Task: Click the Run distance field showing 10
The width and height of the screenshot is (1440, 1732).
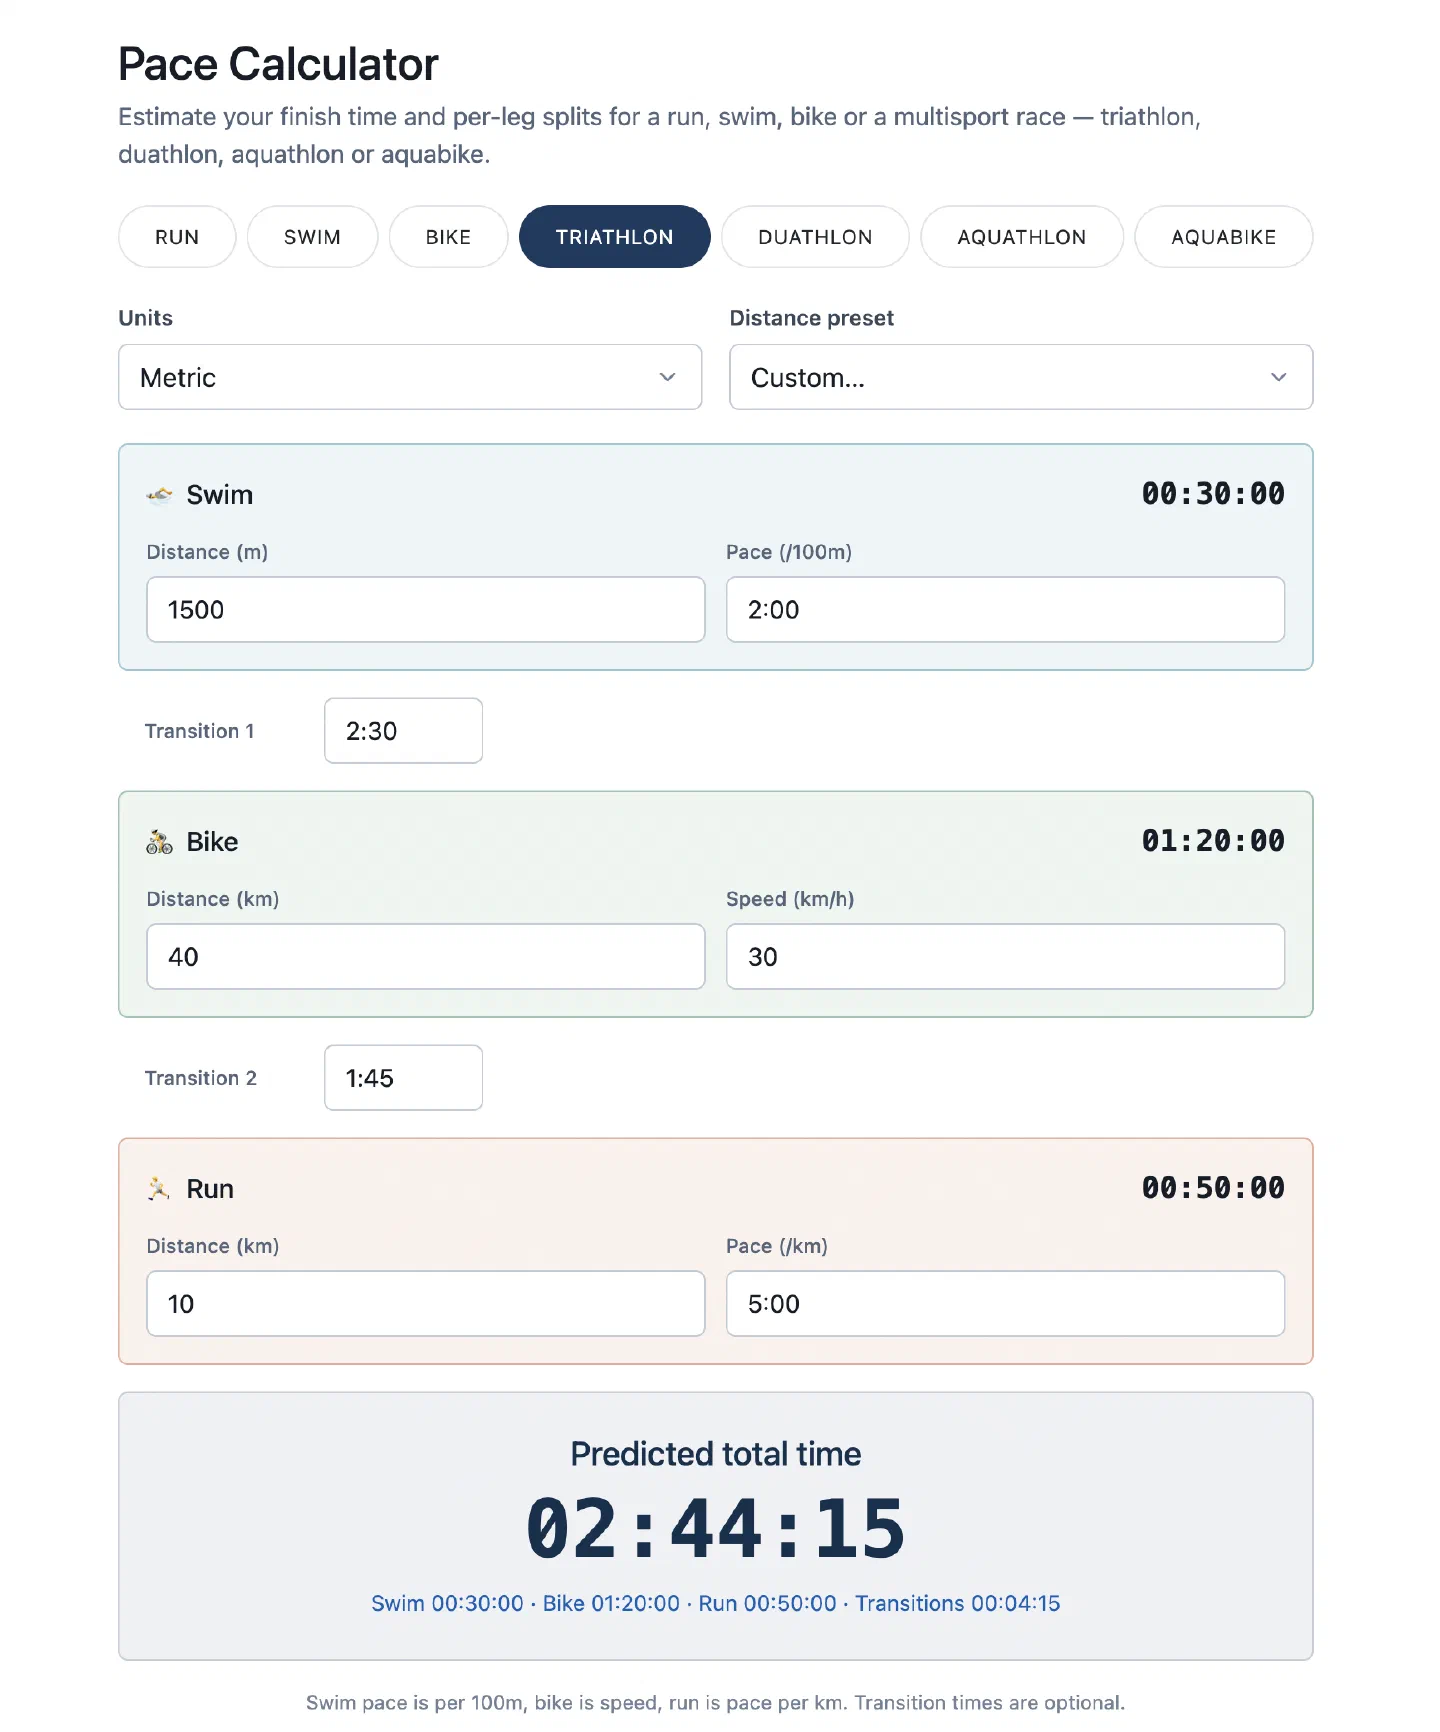Action: pos(426,1303)
